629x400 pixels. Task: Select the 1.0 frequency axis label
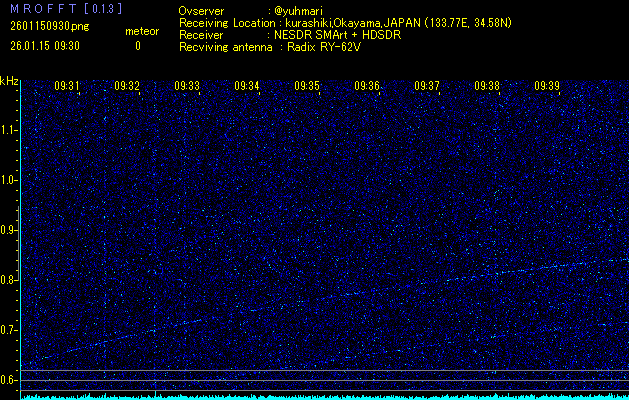[x=10, y=180]
